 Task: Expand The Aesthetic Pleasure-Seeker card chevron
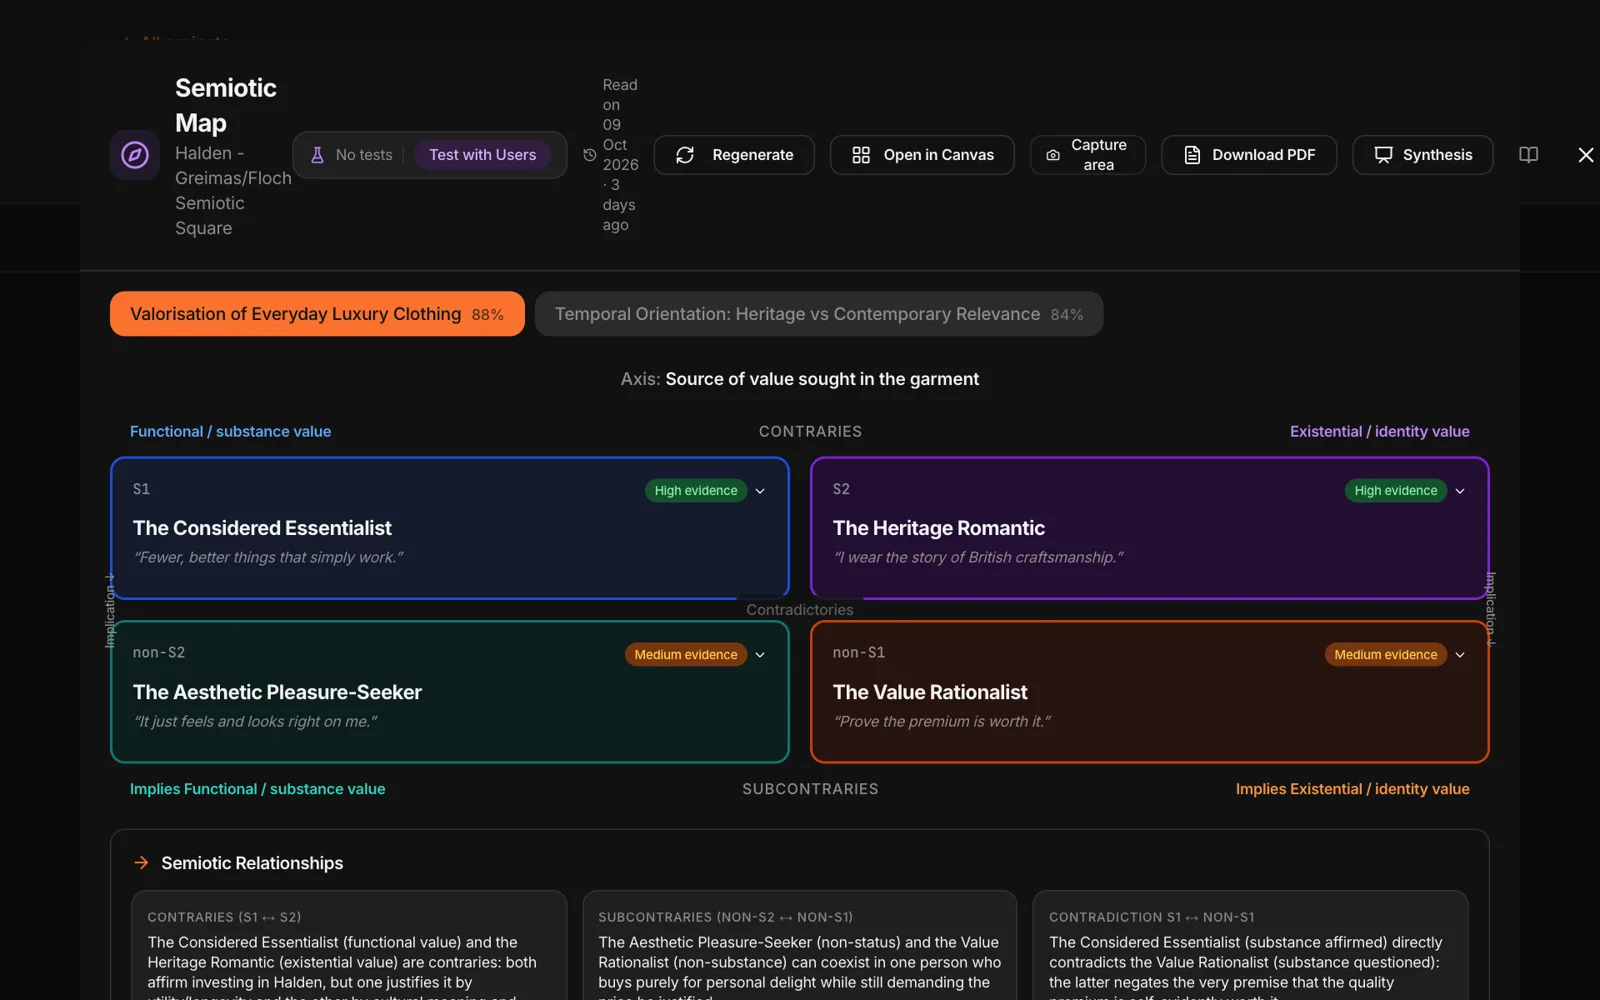coord(760,655)
